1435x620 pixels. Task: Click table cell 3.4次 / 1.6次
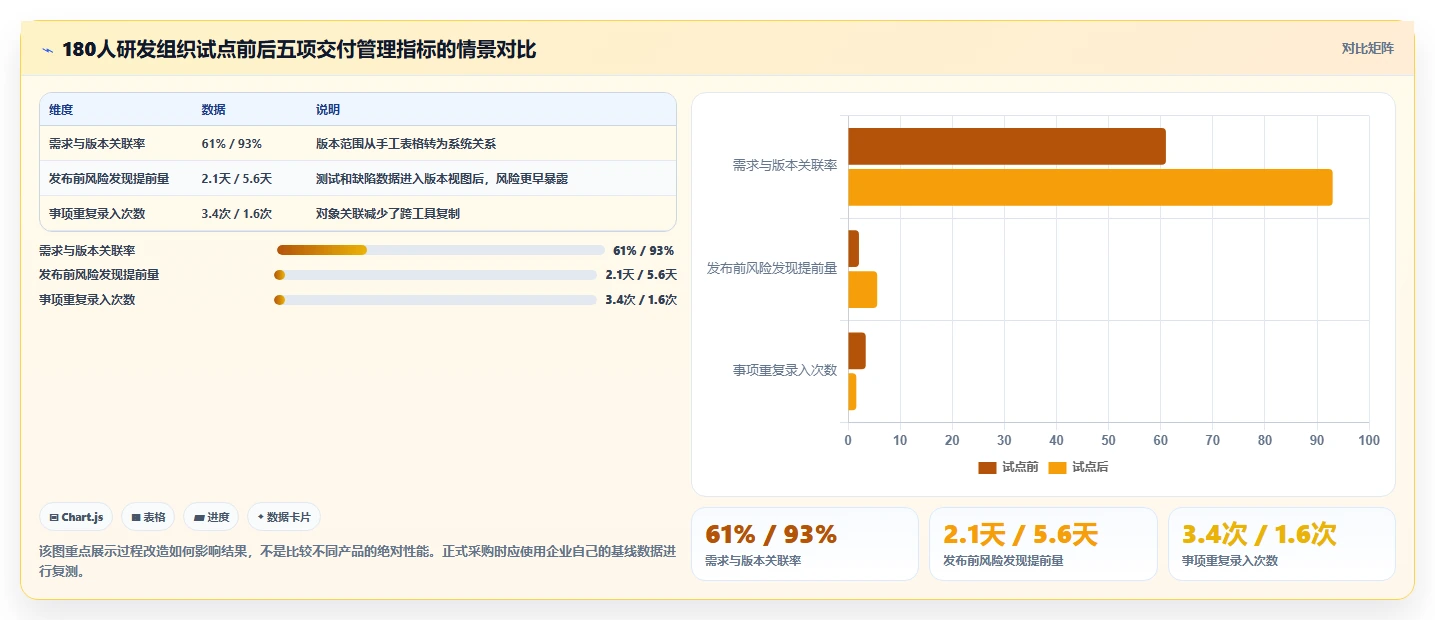[236, 214]
